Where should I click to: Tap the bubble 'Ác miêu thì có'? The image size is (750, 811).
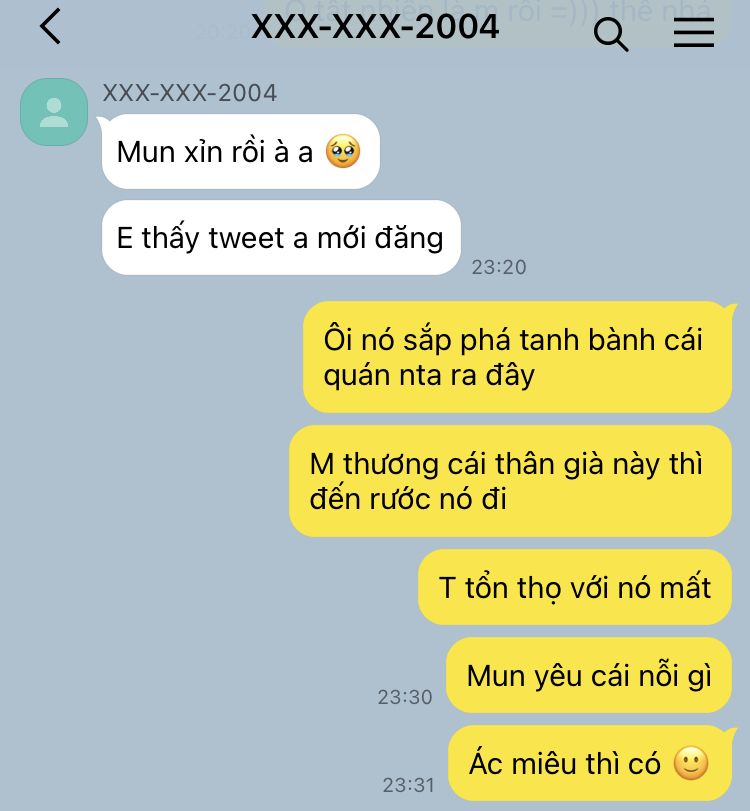[590, 763]
